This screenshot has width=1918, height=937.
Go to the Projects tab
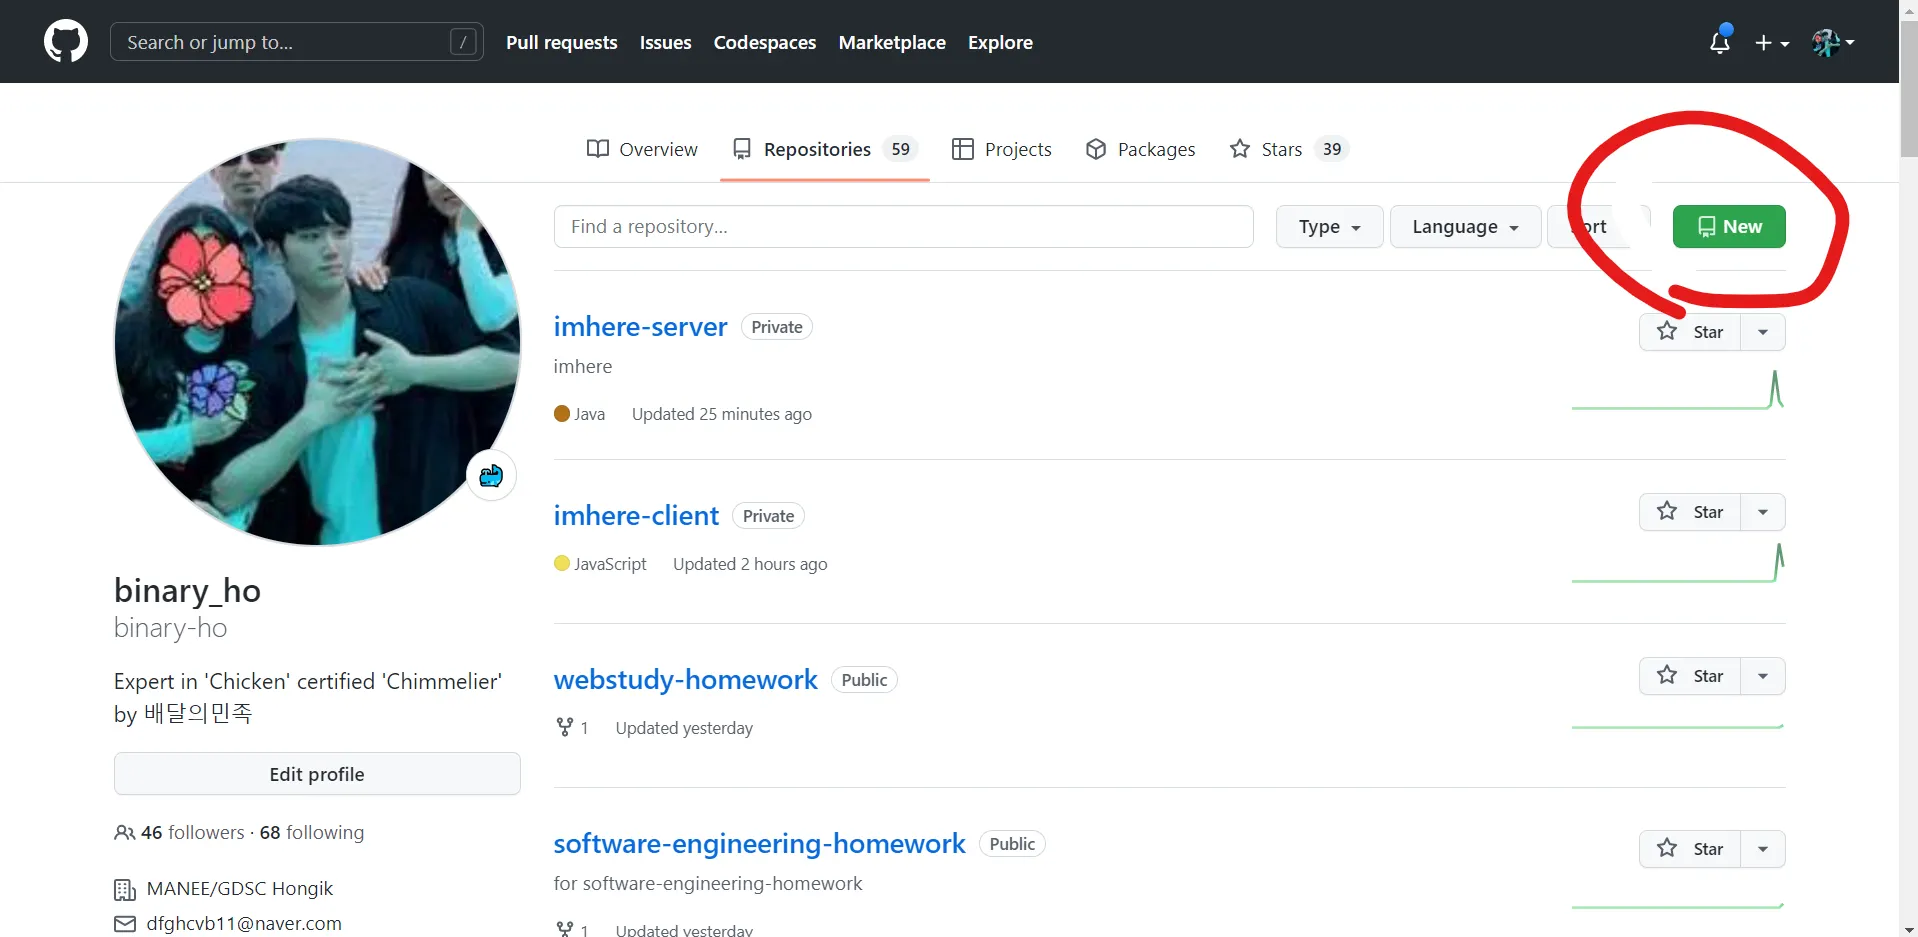tap(1002, 149)
